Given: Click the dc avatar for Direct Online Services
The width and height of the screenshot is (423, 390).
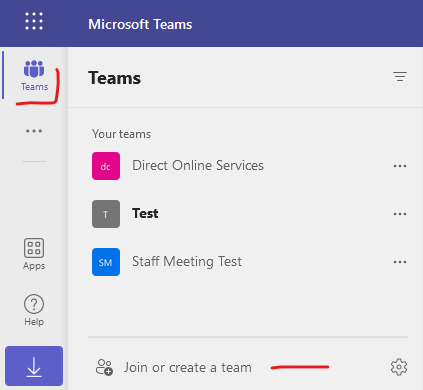Looking at the screenshot, I should 106,166.
